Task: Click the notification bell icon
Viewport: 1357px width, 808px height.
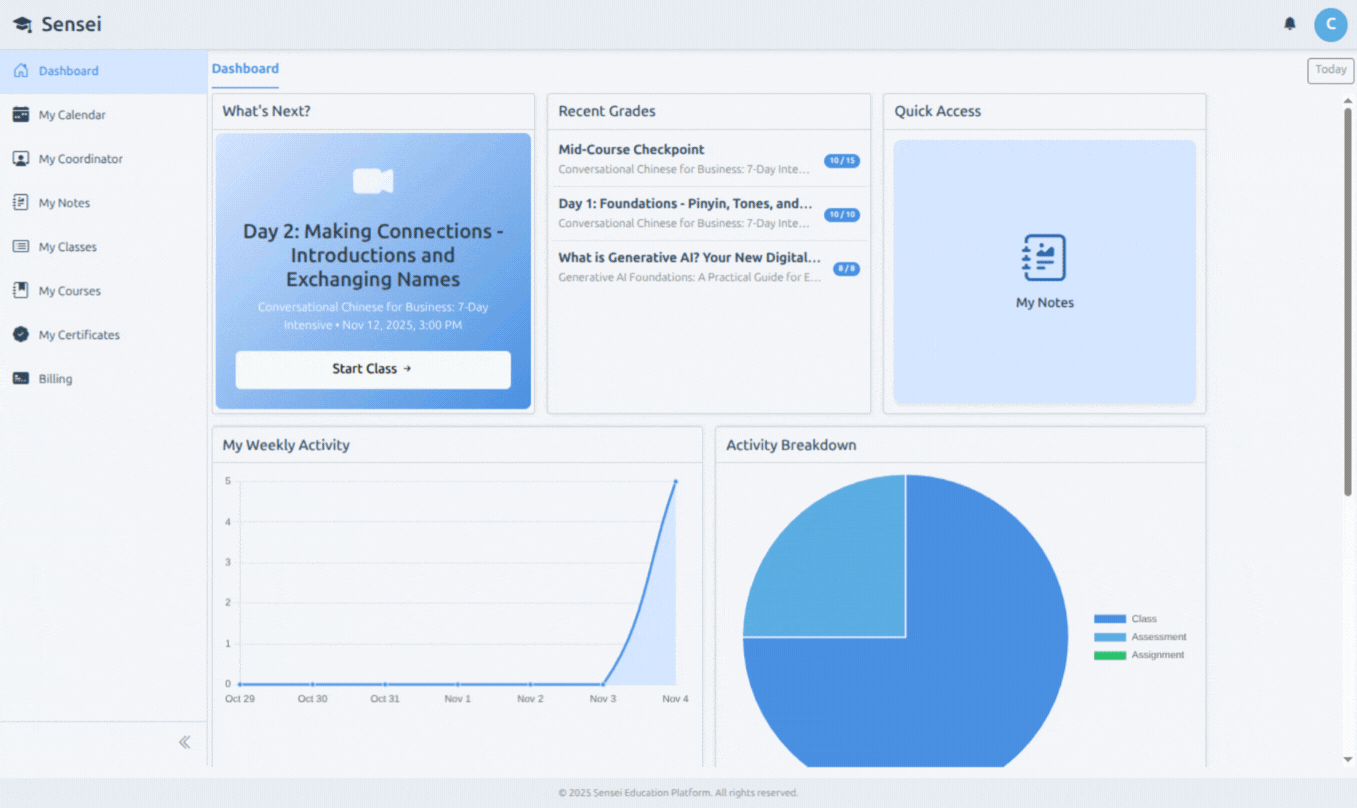Action: click(x=1289, y=23)
